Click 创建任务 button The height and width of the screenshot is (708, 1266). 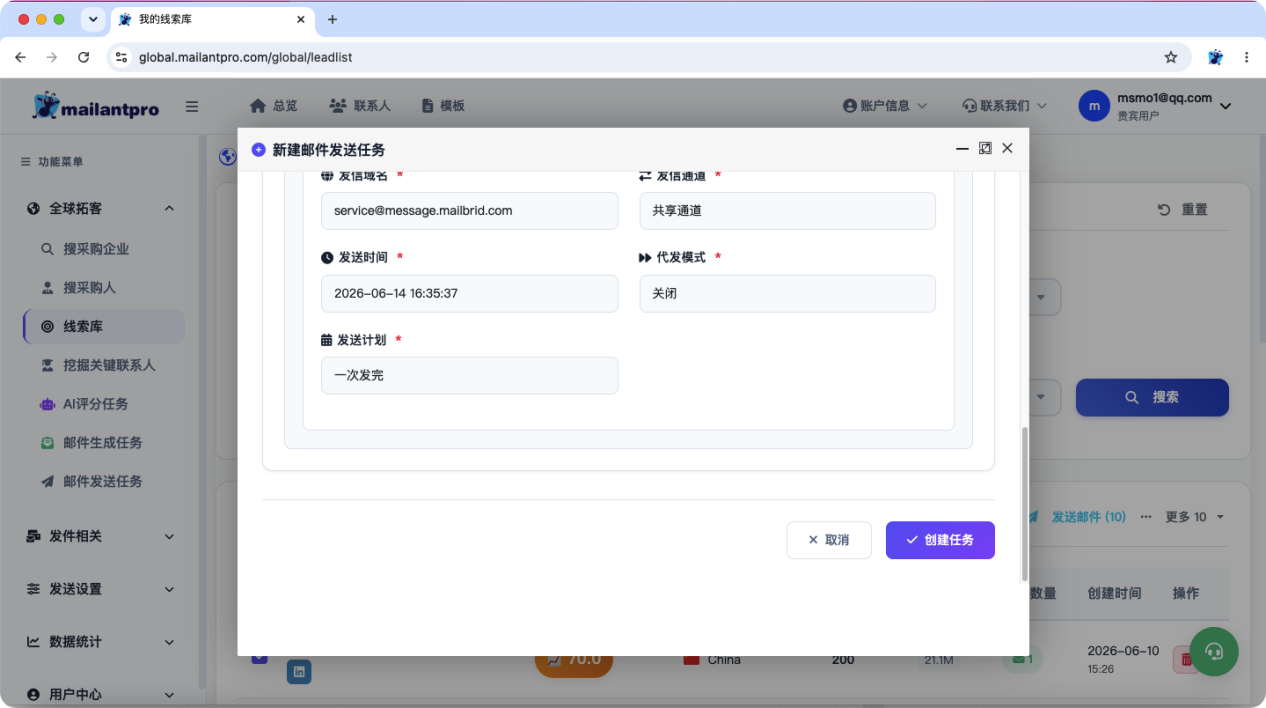(x=940, y=540)
